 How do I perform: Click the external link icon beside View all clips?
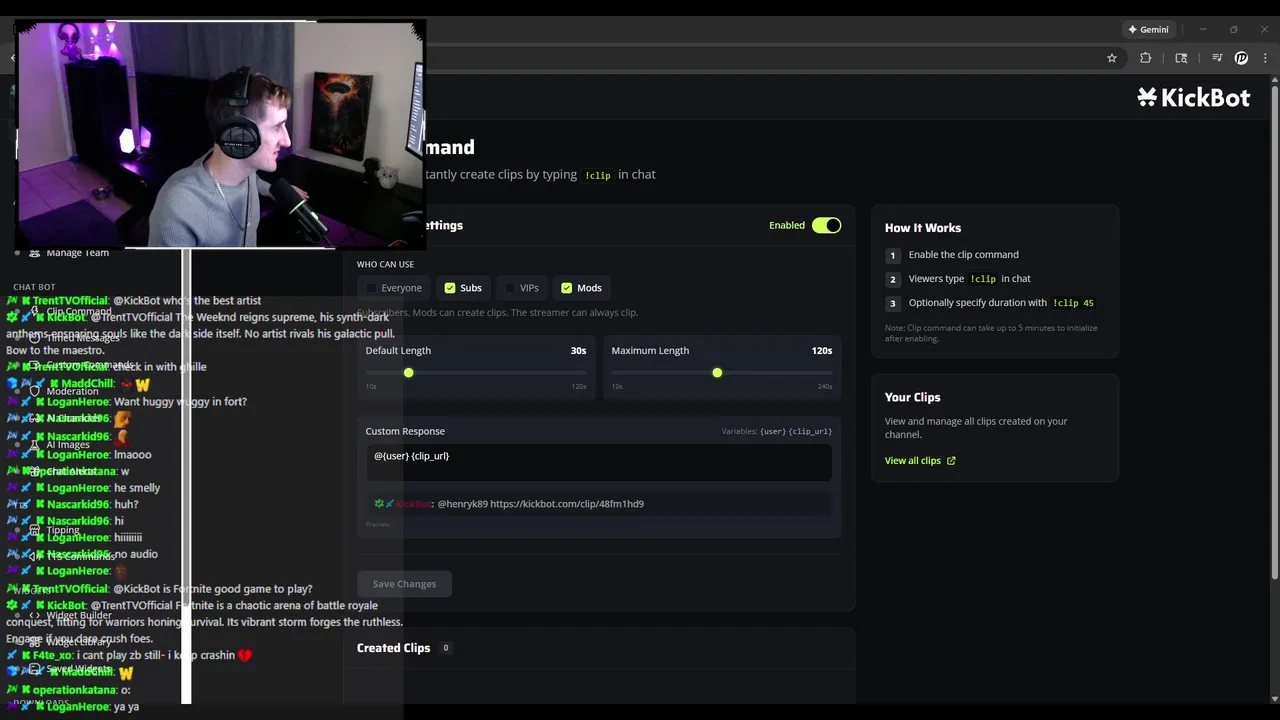951,461
